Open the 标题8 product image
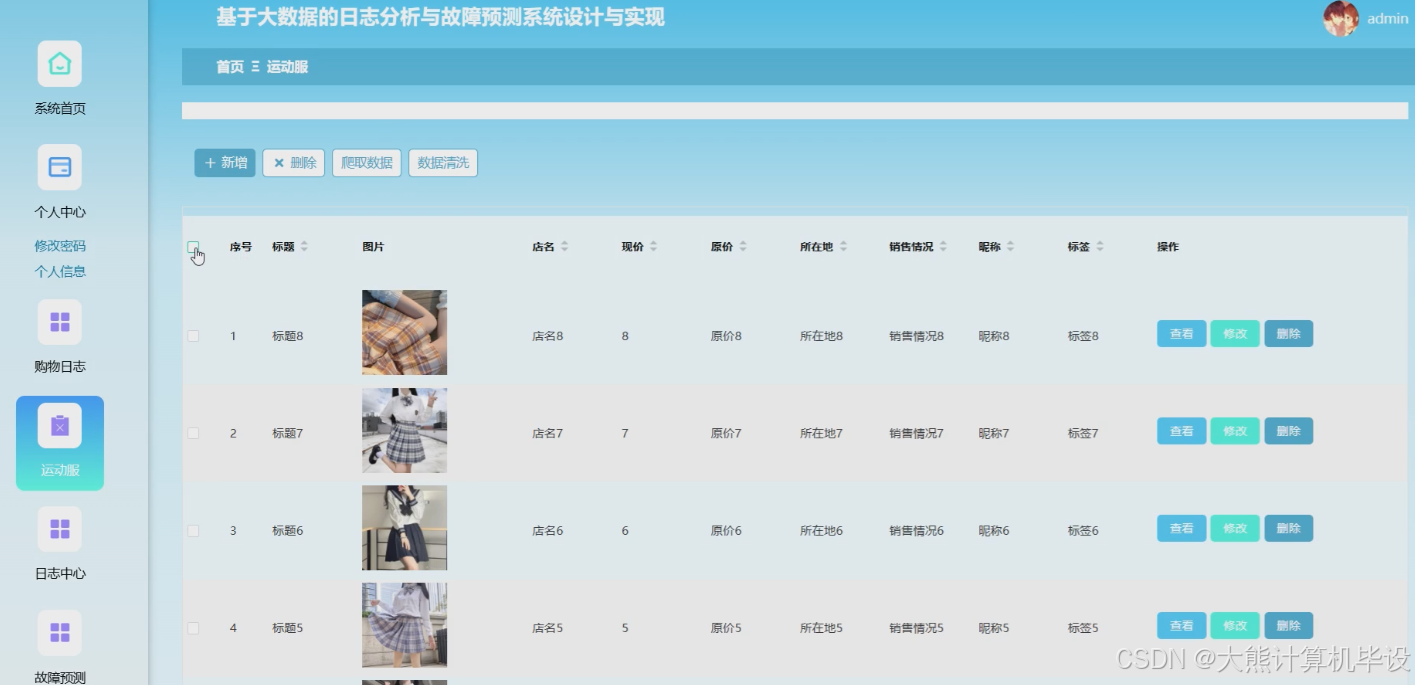The width and height of the screenshot is (1415, 685). pos(404,333)
